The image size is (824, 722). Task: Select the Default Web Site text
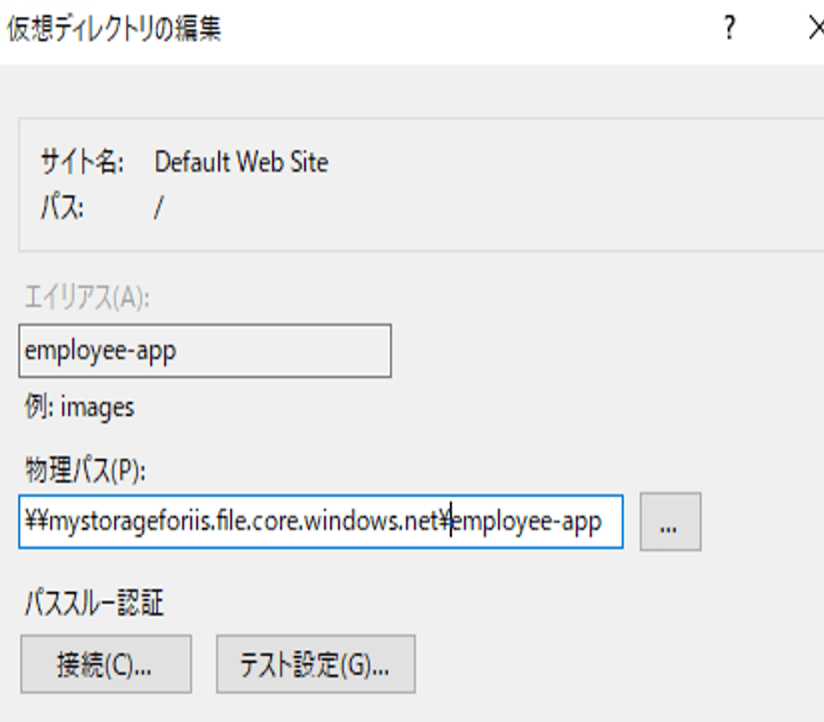click(241, 162)
